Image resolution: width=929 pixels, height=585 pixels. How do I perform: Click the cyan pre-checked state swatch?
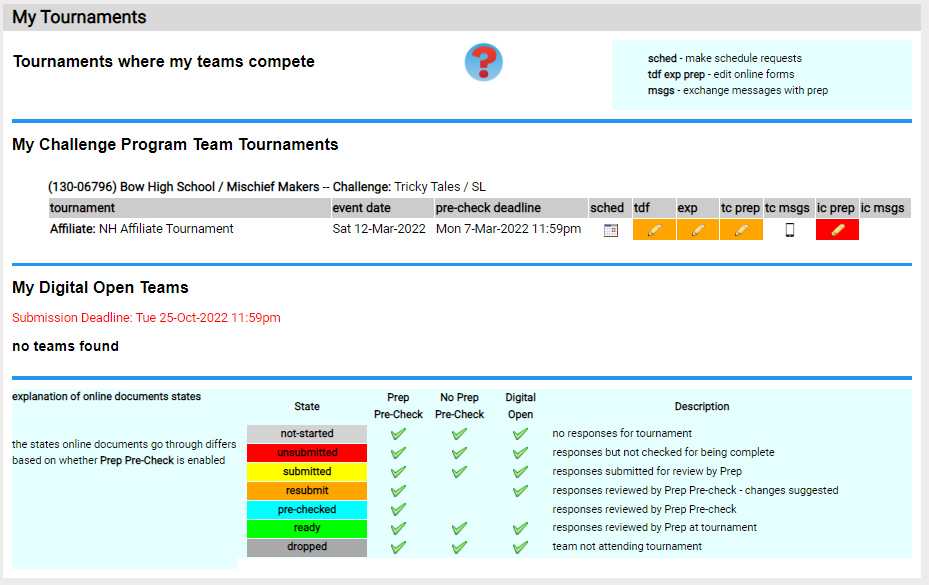(307, 509)
